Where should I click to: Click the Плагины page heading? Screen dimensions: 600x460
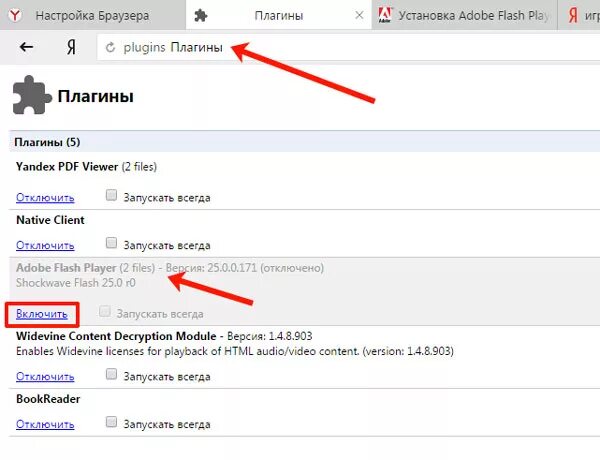pos(96,96)
